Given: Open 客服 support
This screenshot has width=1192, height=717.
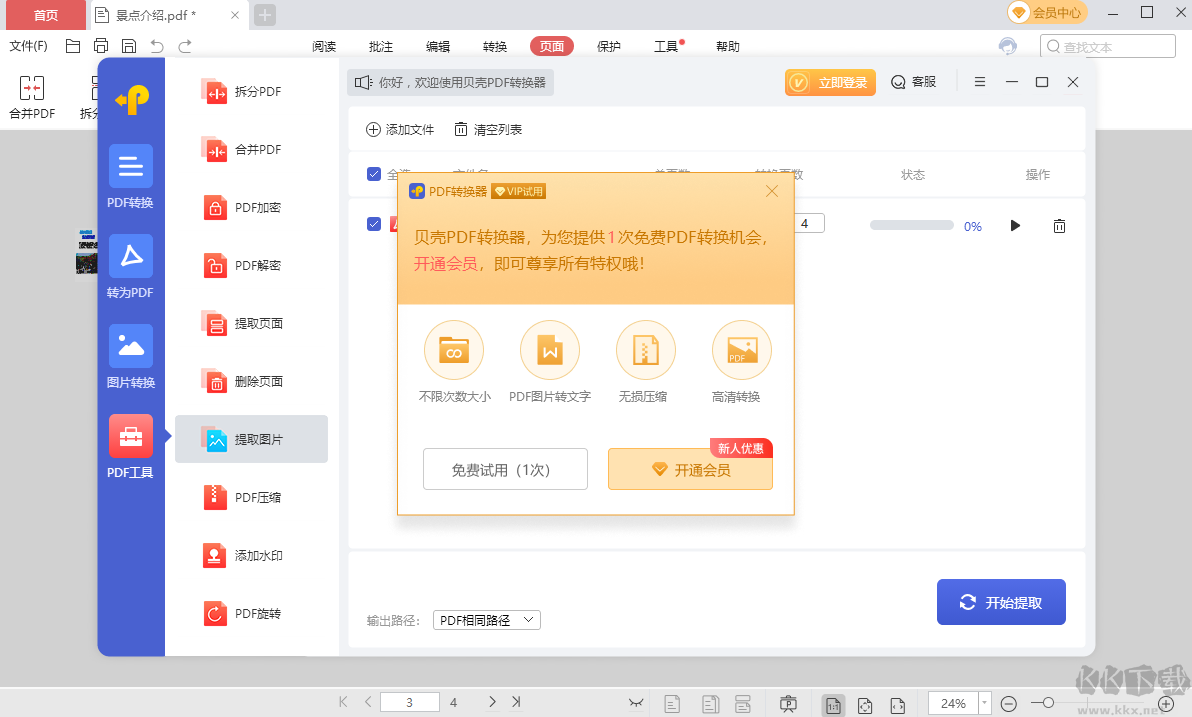Looking at the screenshot, I should pos(914,82).
